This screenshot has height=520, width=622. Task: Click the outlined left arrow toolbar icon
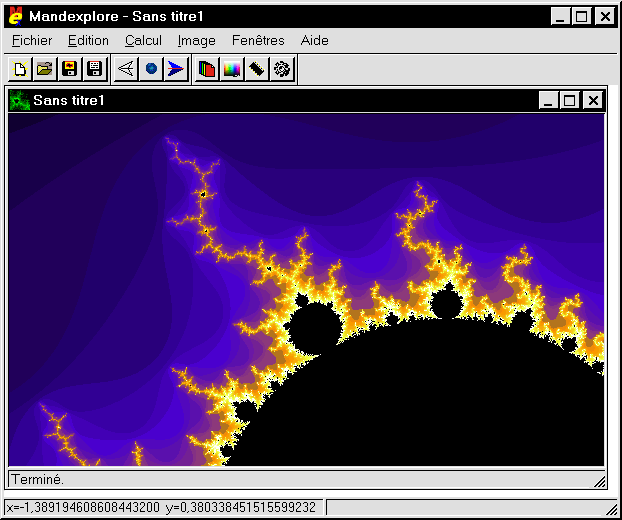[126, 69]
